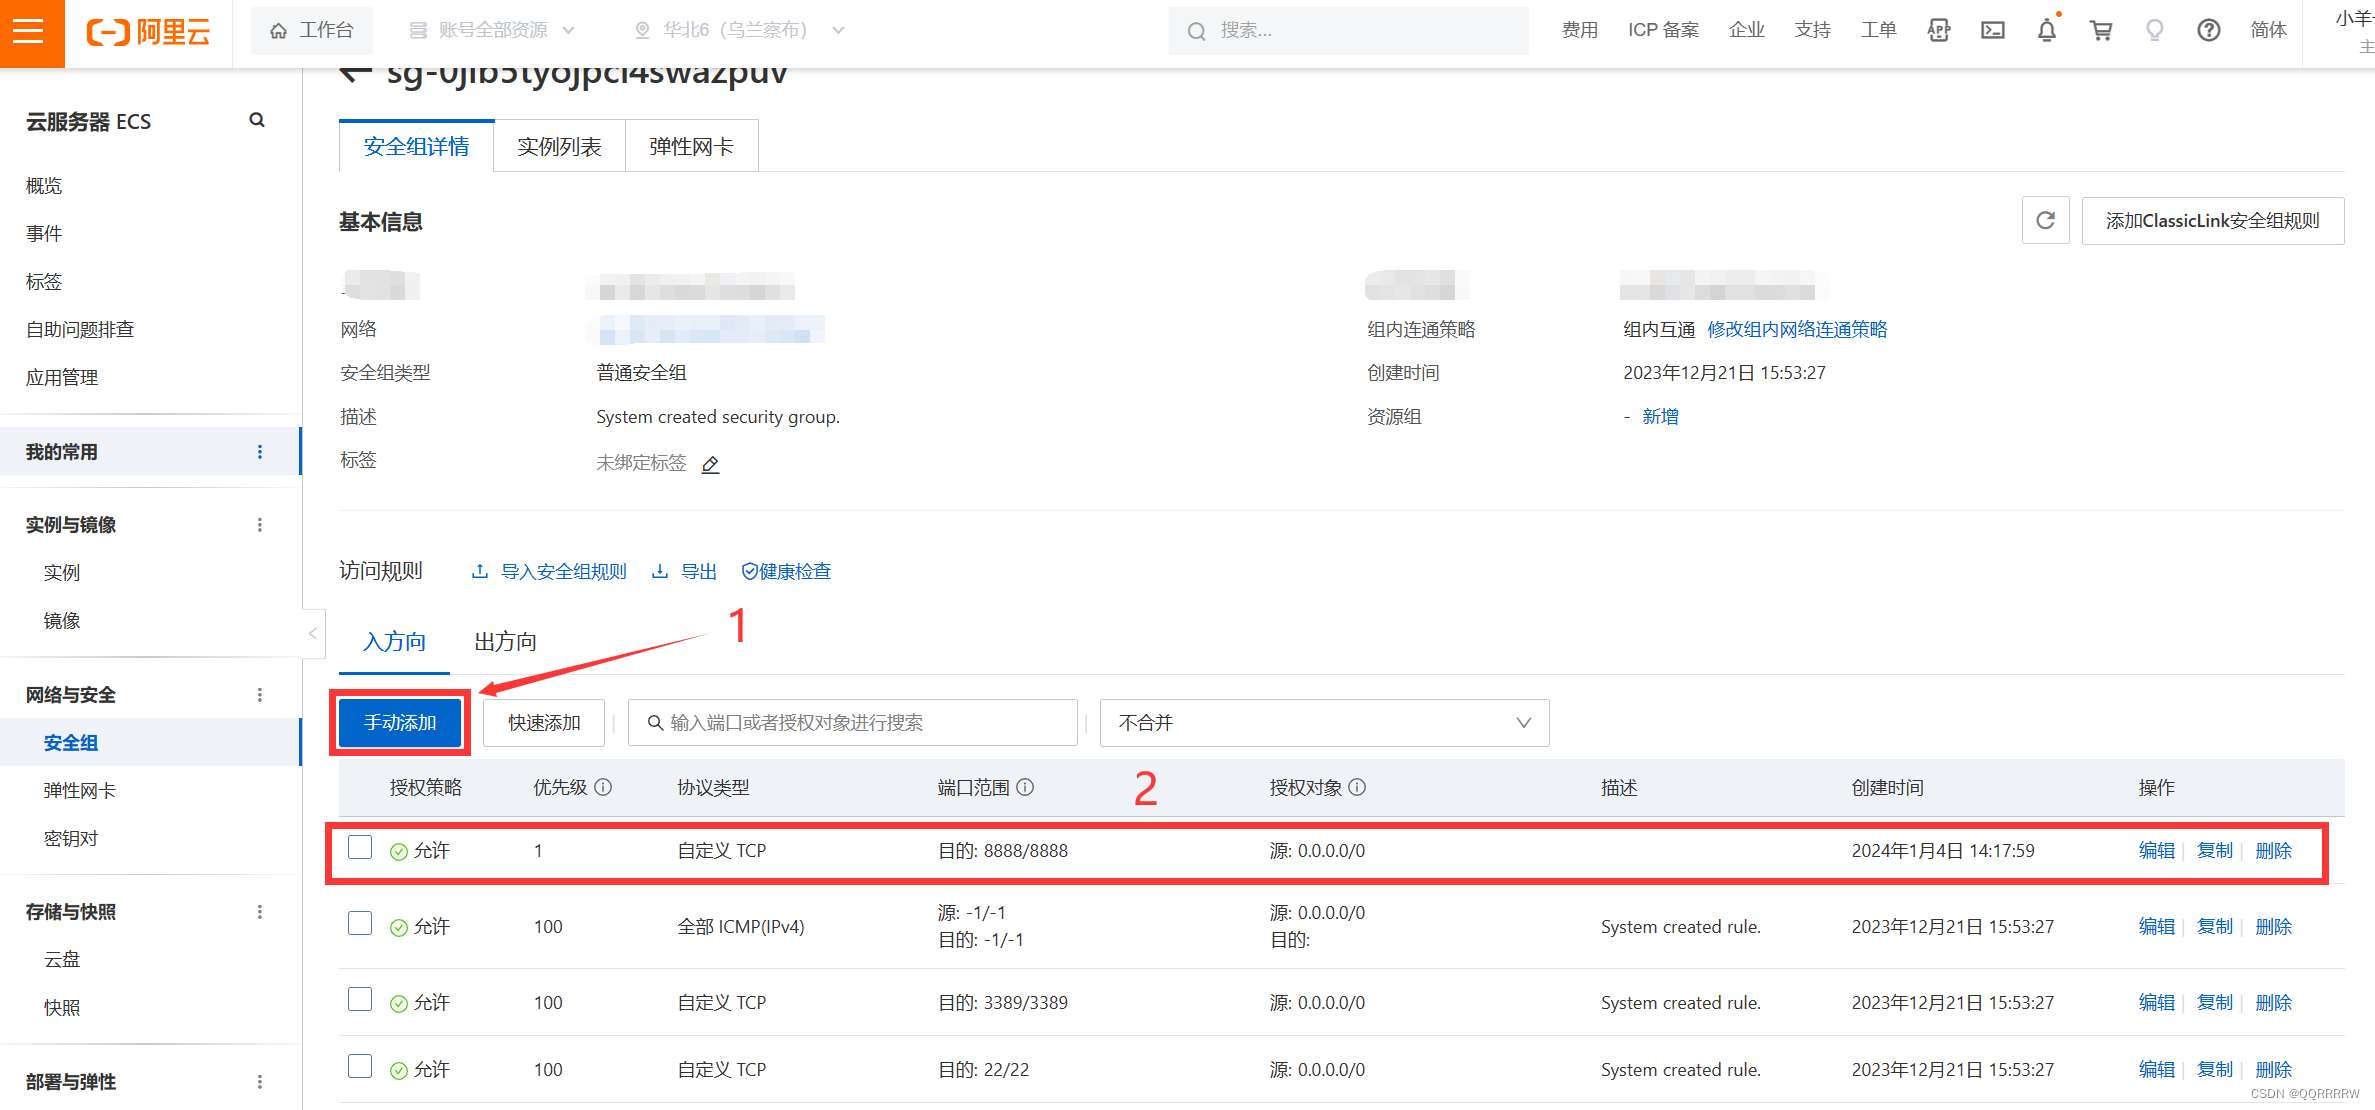Click 新增 resource group link
Image resolution: width=2375 pixels, height=1110 pixels.
pos(1660,417)
